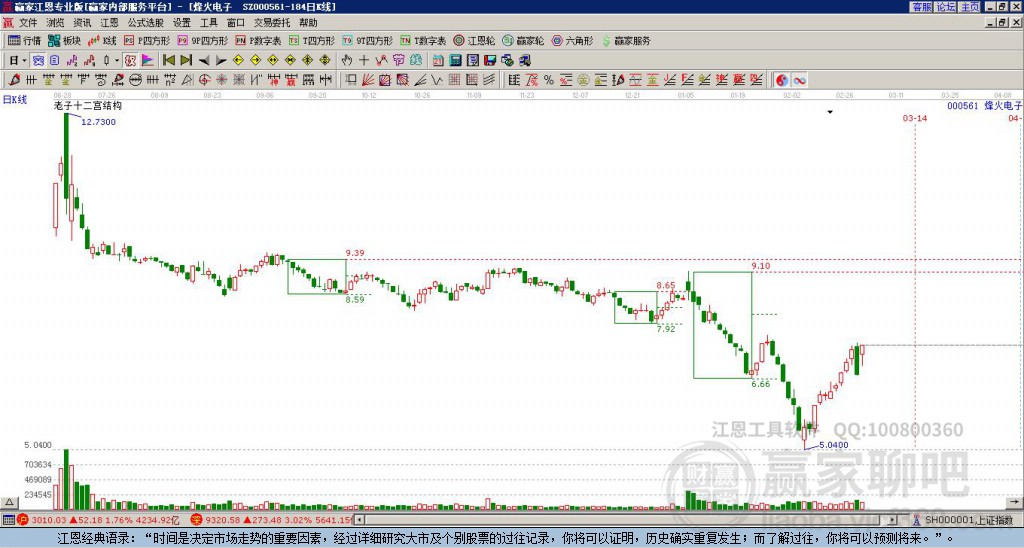1024x548 pixels.
Task: Open the 主页 homepage link
Action: tap(970, 7)
